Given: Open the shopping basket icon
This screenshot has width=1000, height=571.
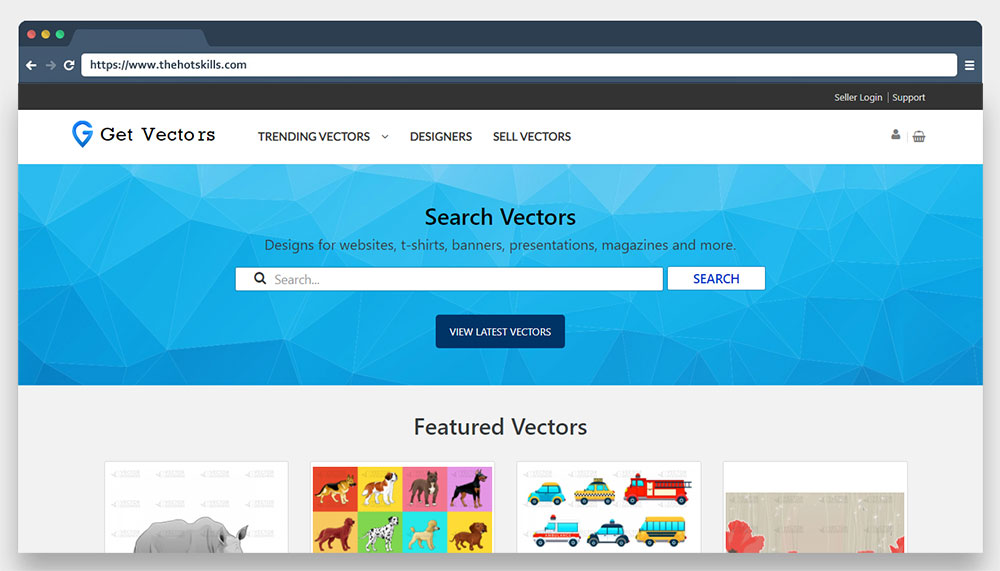Looking at the screenshot, I should [x=918, y=136].
